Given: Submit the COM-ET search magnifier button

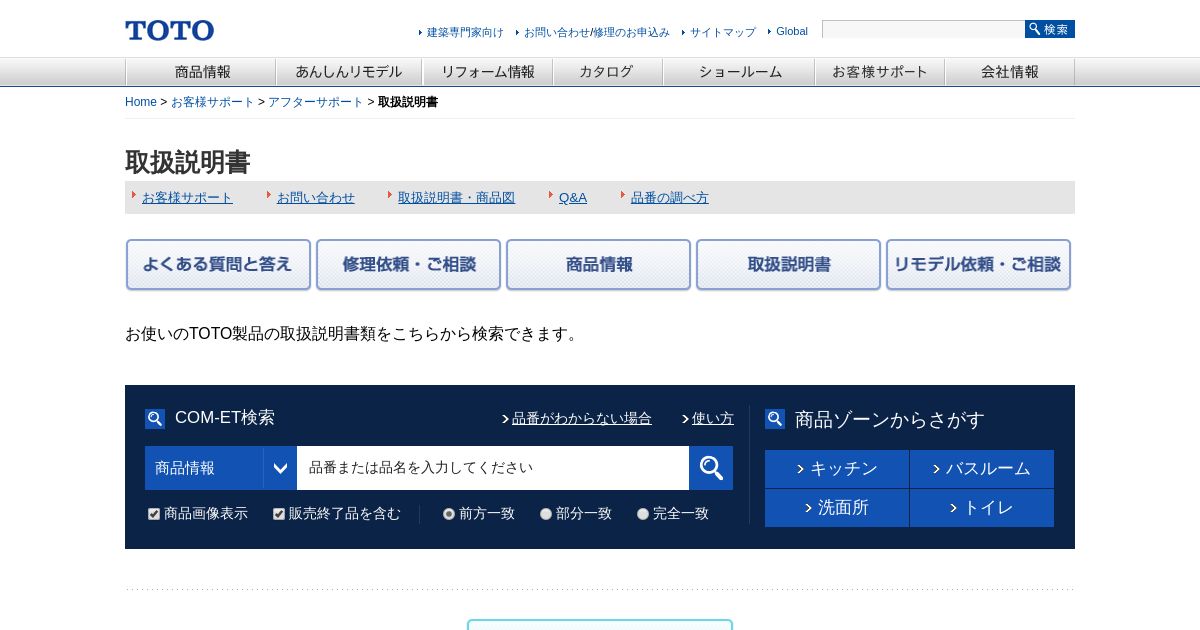Looking at the screenshot, I should point(711,468).
